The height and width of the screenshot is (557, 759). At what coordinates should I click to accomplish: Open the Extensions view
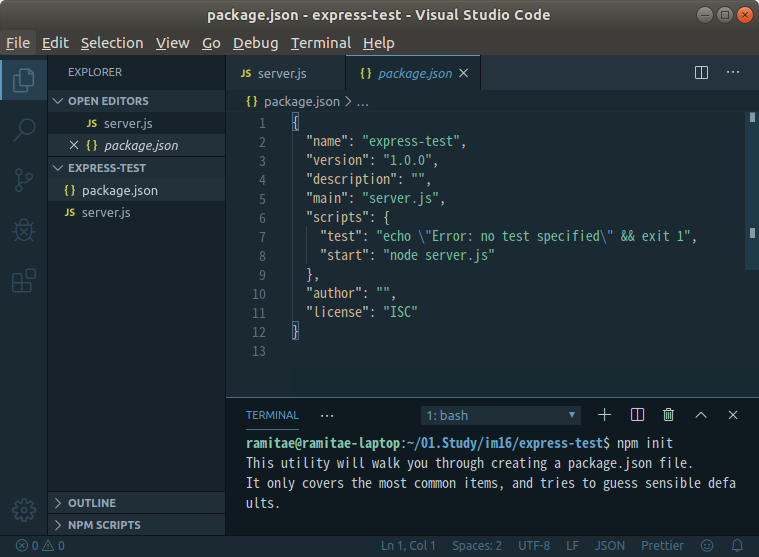(x=23, y=281)
